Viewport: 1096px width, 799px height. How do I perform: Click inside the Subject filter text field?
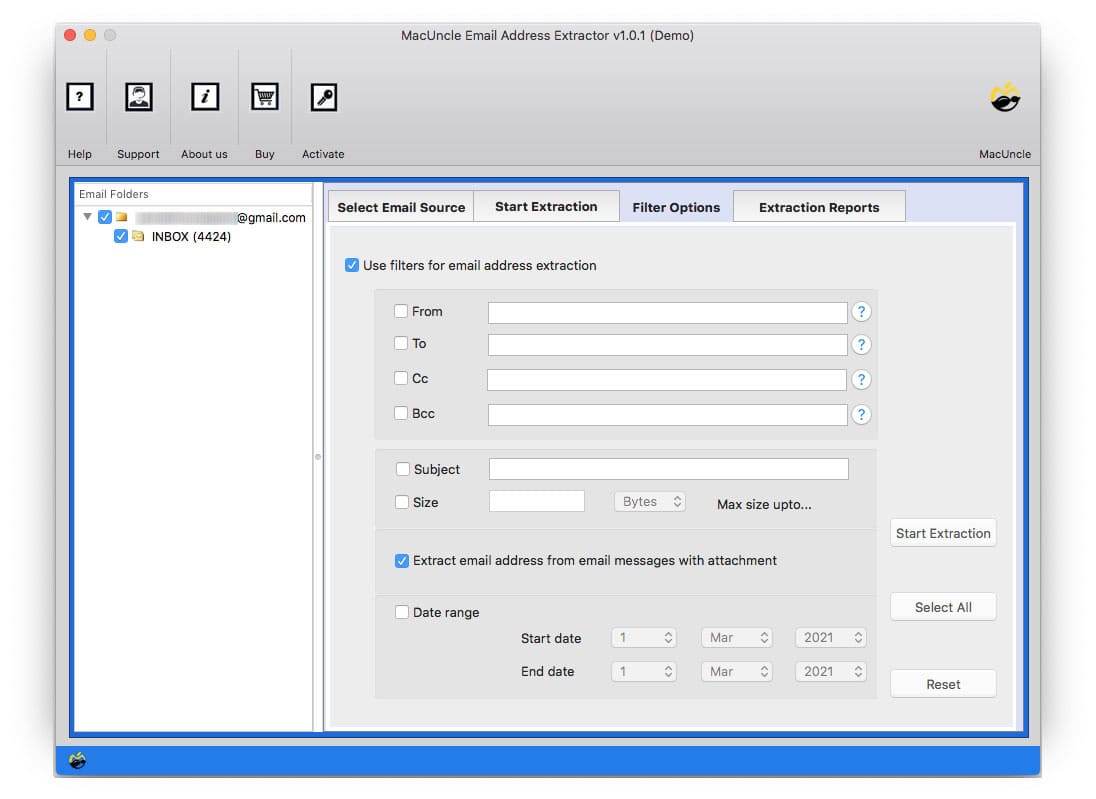point(667,468)
